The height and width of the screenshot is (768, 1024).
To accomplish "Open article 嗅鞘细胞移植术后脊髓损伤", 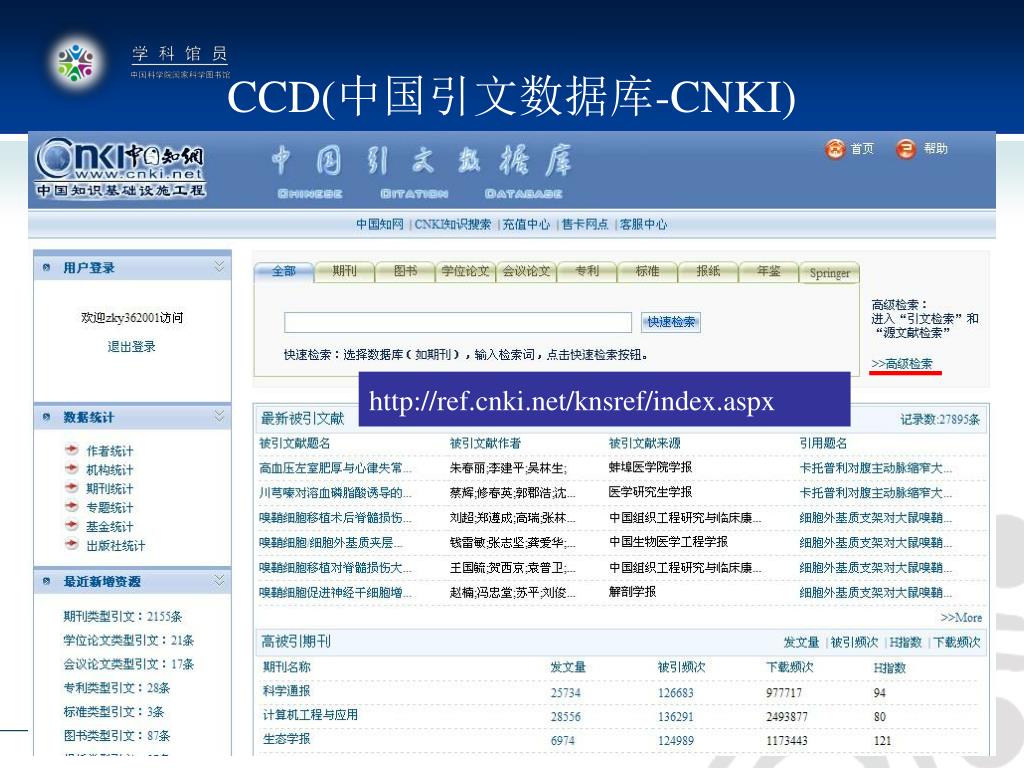I will (x=335, y=517).
